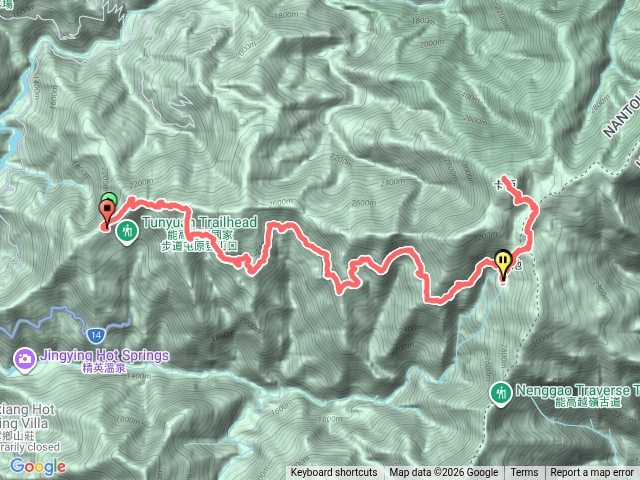The image size is (640, 480).
Task: Click the red end-point marker pin
Action: [107, 214]
